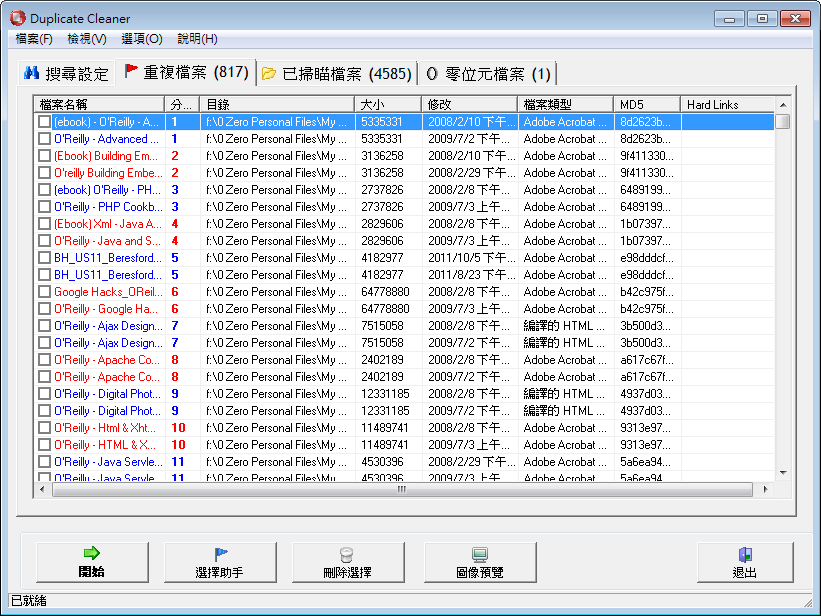Click the horizontal scrollbar thumb
This screenshot has height=616, width=821.
(402, 489)
